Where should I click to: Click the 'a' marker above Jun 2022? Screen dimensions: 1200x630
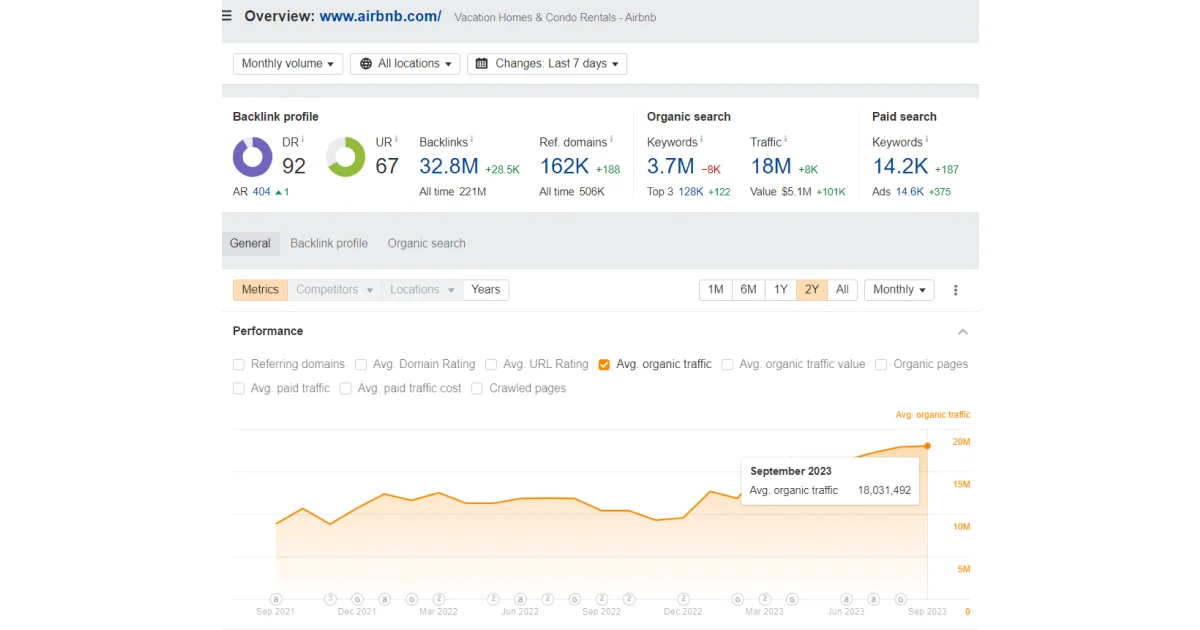(x=520, y=599)
